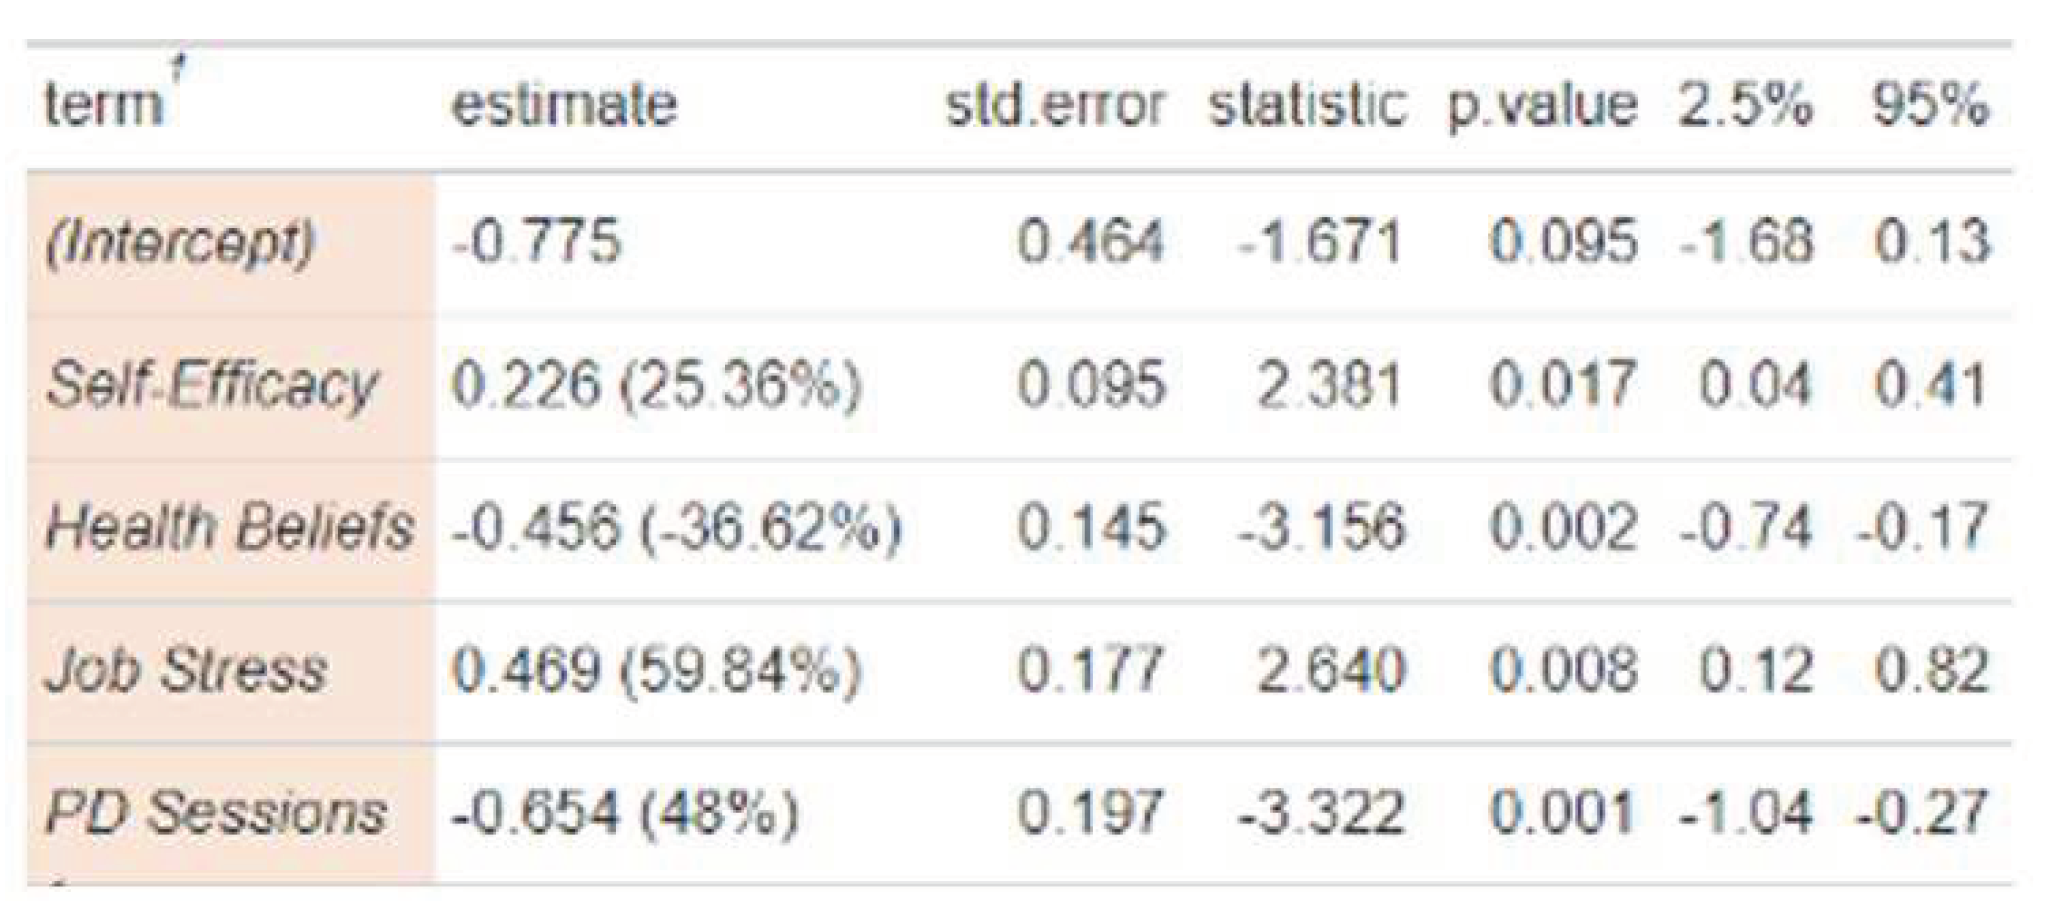Click the '95%' column header
The image size is (2062, 917).
[x=1930, y=105]
